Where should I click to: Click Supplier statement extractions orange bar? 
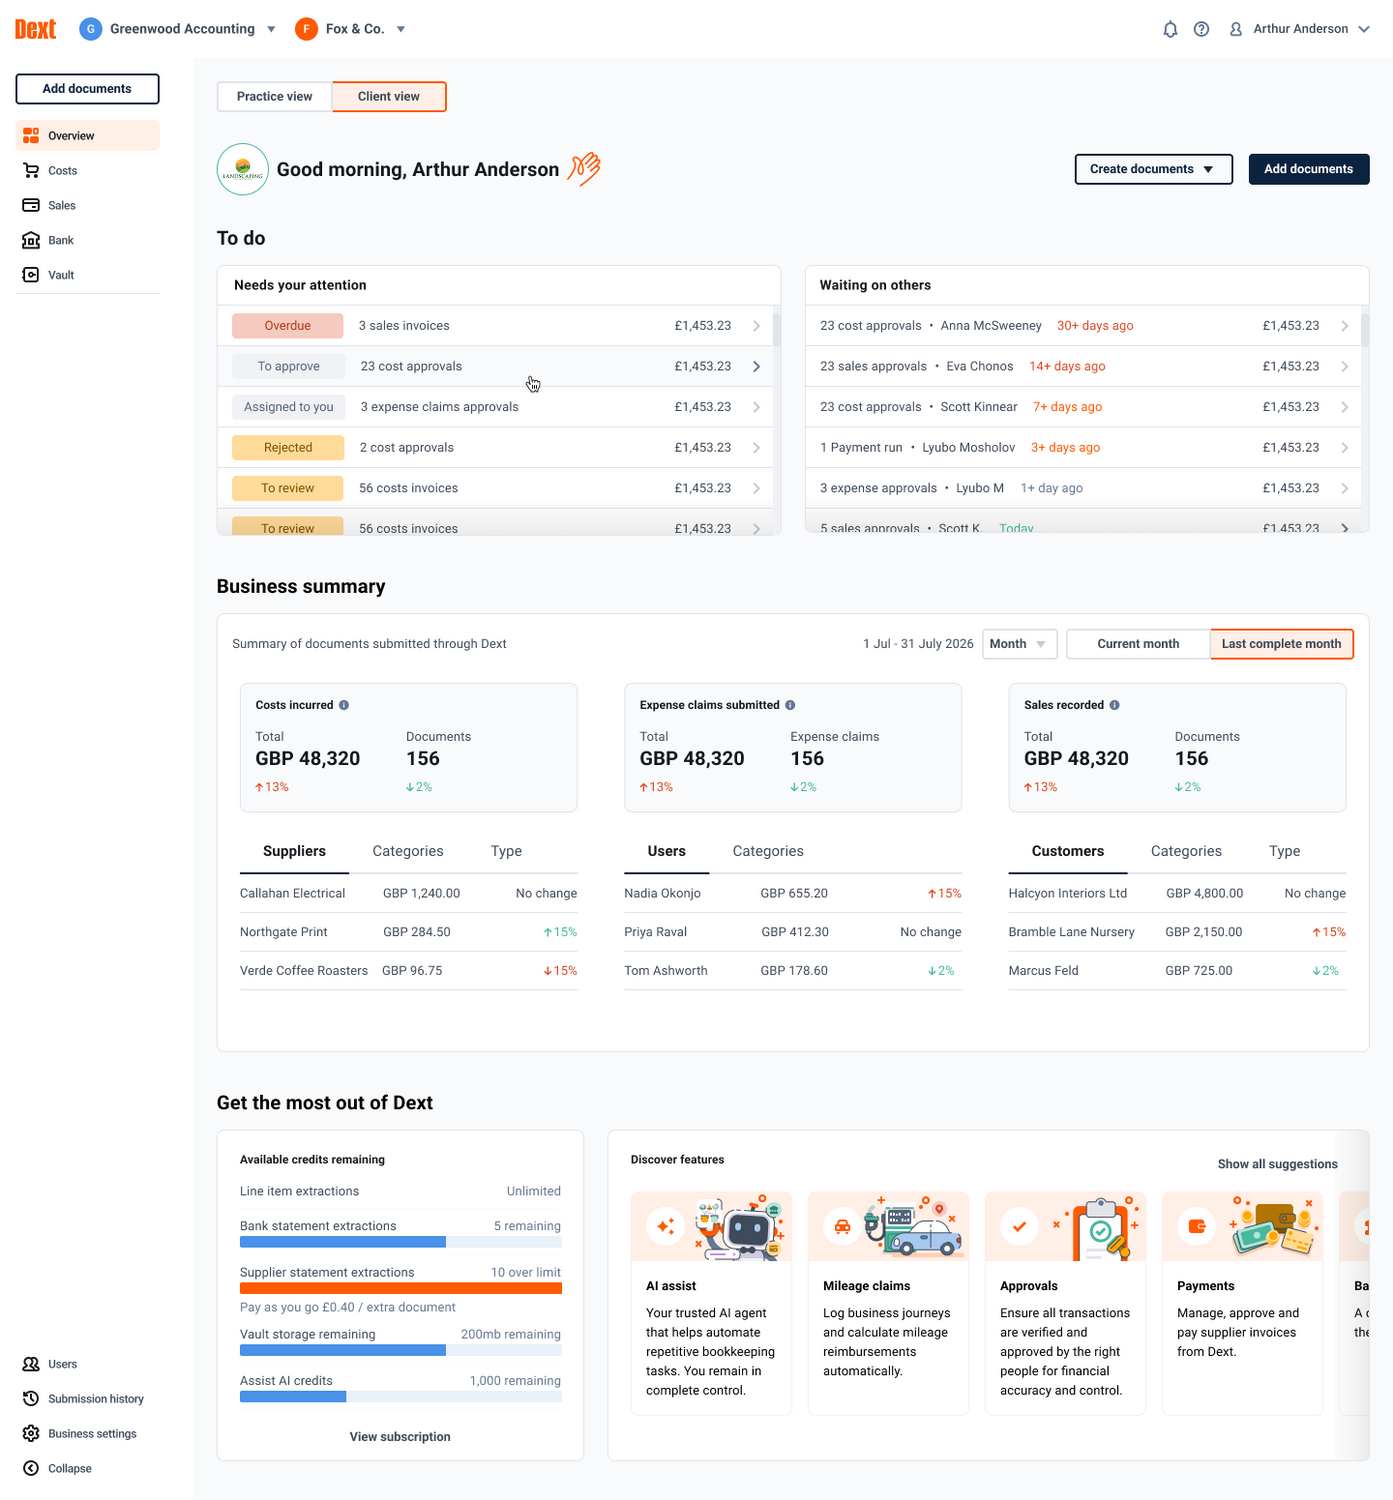coord(400,1288)
